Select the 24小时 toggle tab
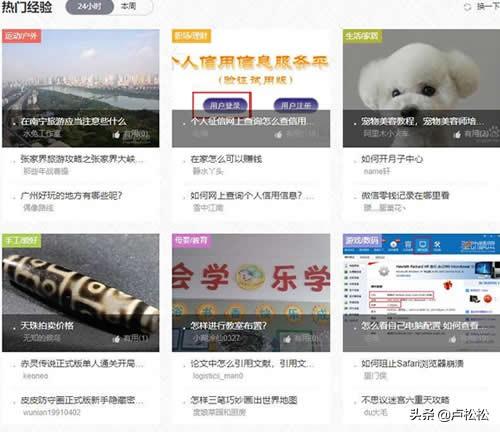 [90, 6]
